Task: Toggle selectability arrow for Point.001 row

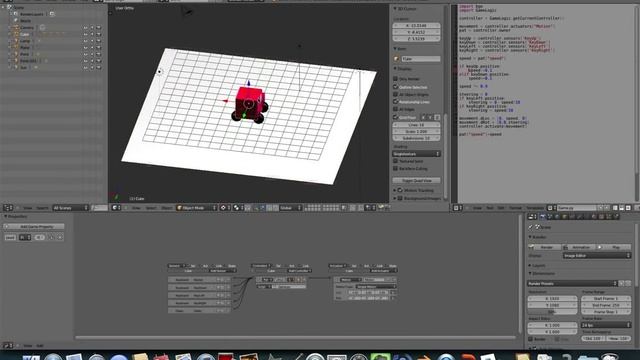Action: pyautogui.click(x=92, y=61)
